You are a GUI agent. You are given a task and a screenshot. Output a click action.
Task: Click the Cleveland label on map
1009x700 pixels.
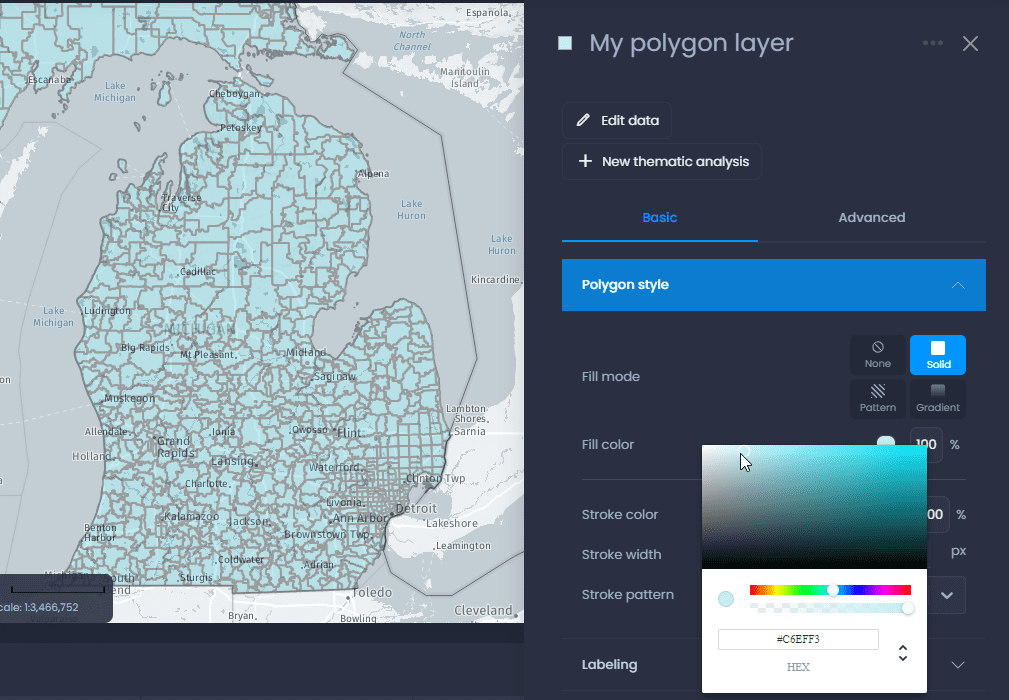(x=483, y=610)
